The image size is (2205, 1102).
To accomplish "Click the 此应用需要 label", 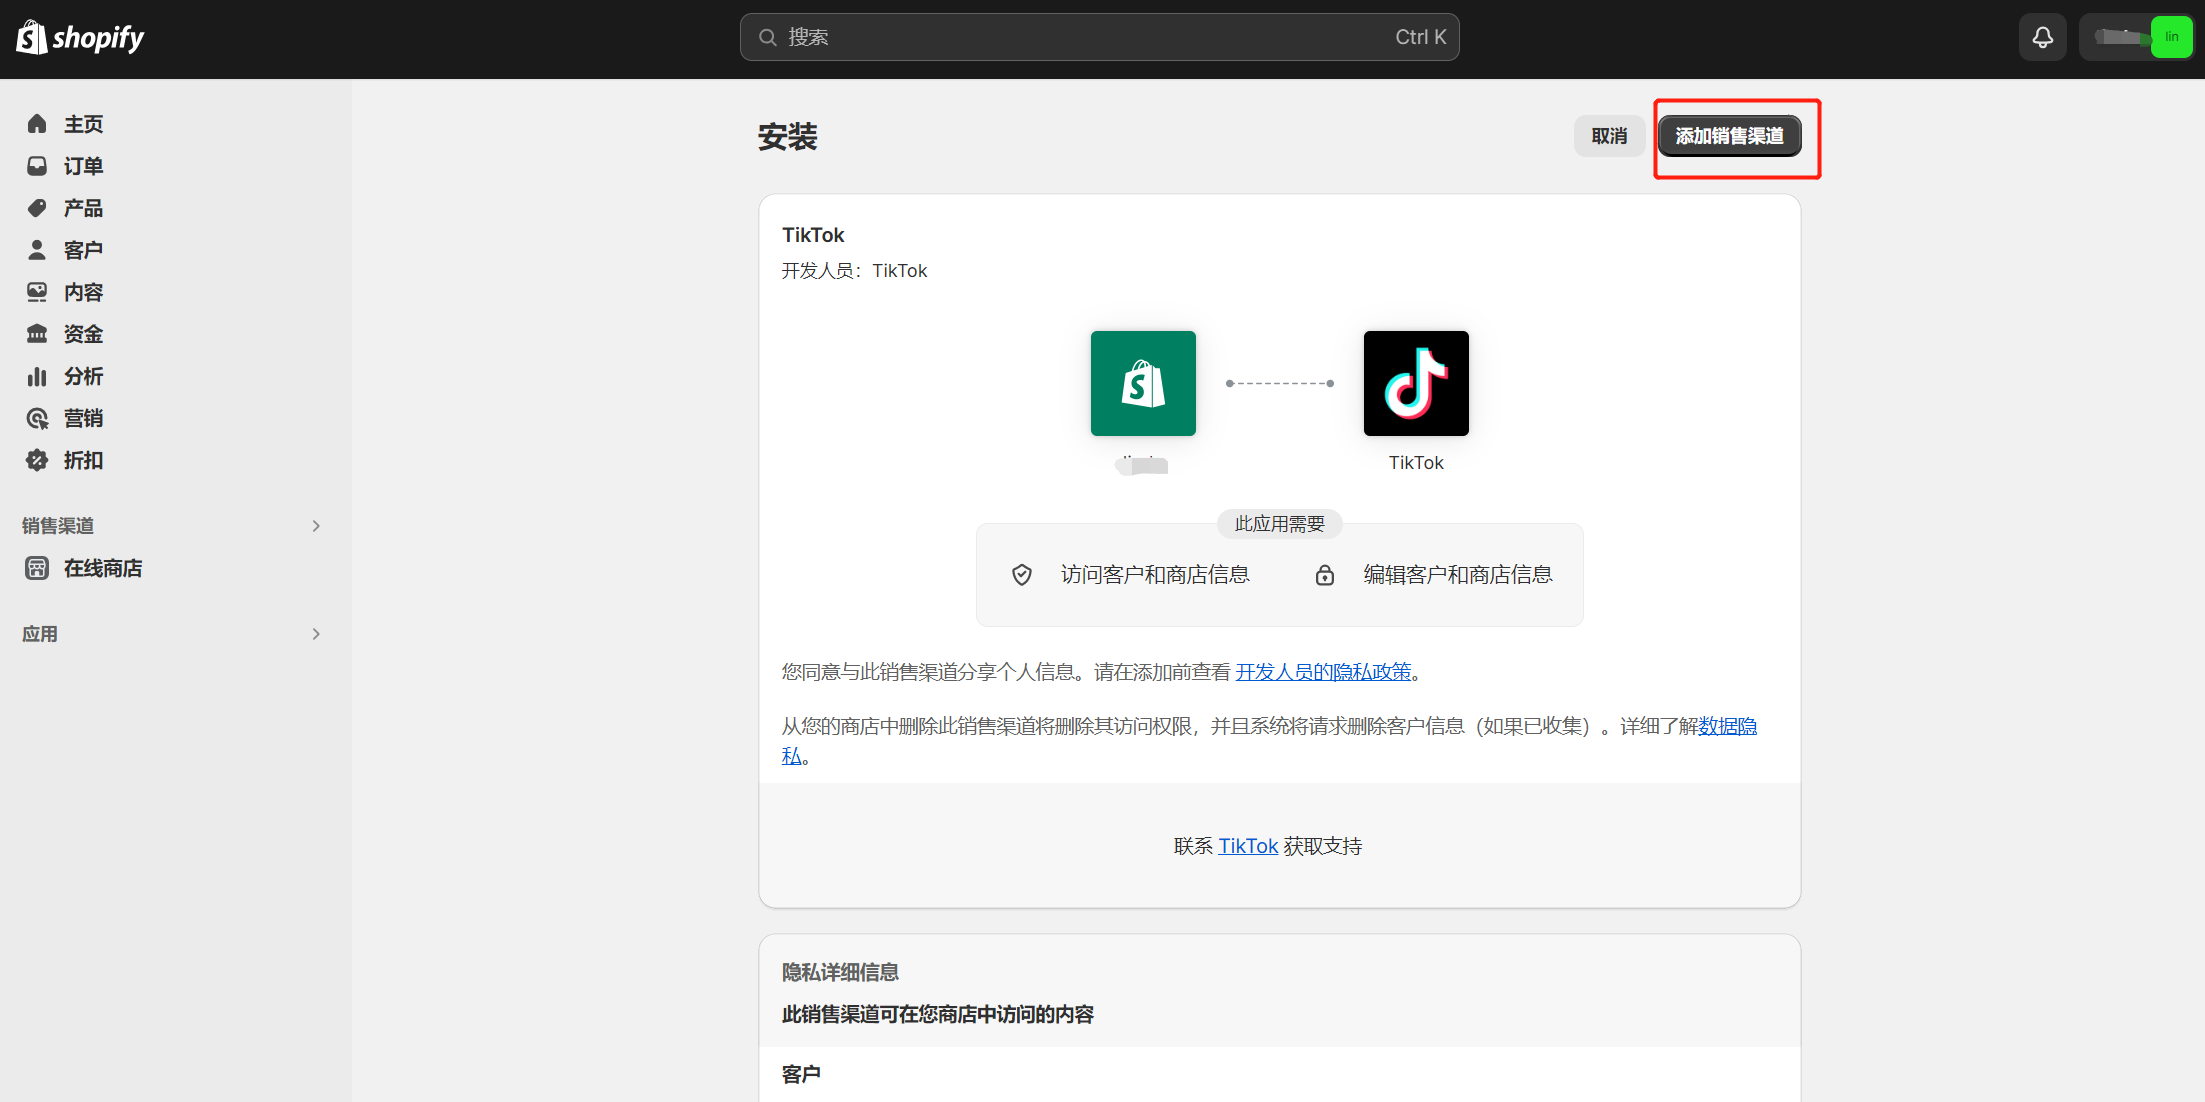I will click(x=1279, y=524).
